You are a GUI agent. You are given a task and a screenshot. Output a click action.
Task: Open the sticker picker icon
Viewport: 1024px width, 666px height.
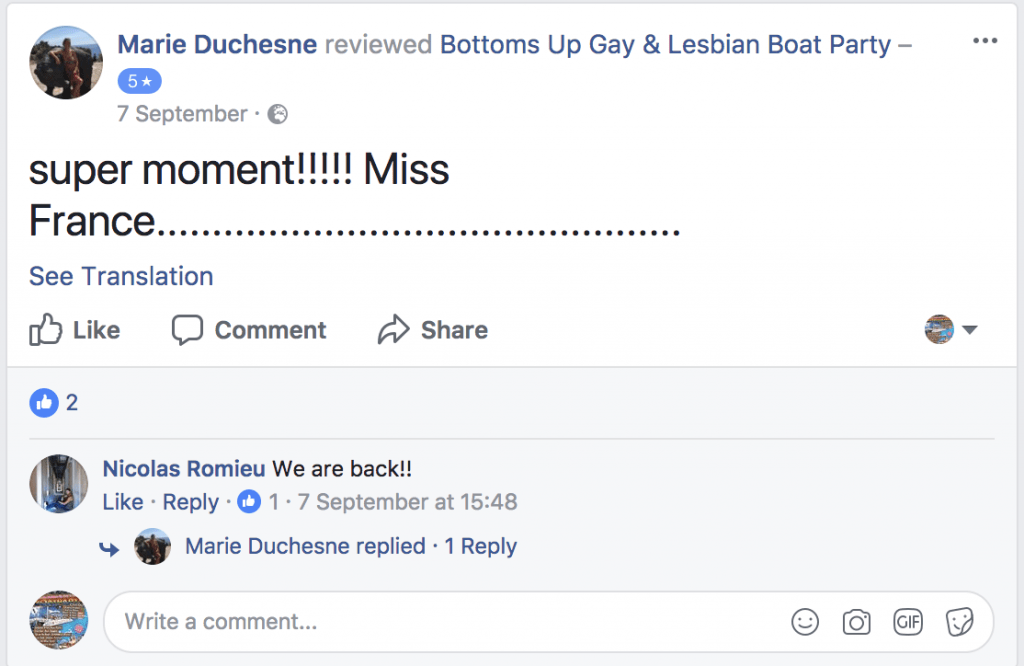[960, 622]
